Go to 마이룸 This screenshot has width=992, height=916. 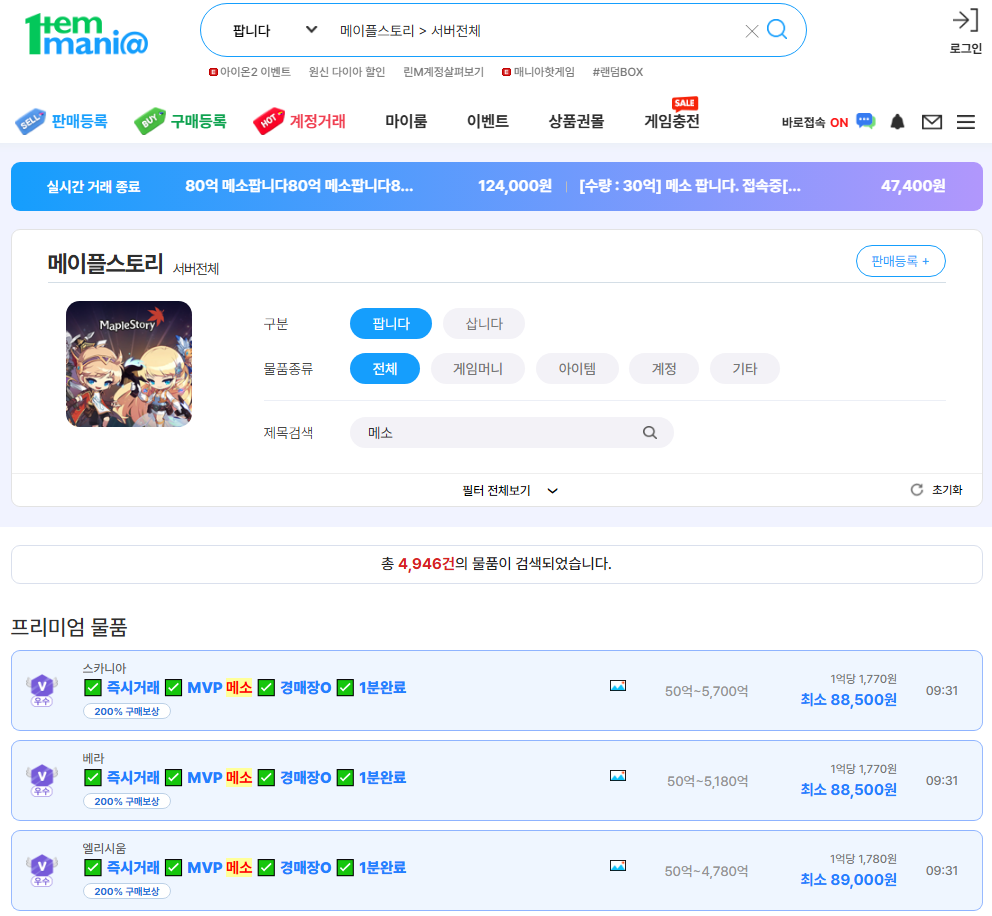tap(406, 121)
